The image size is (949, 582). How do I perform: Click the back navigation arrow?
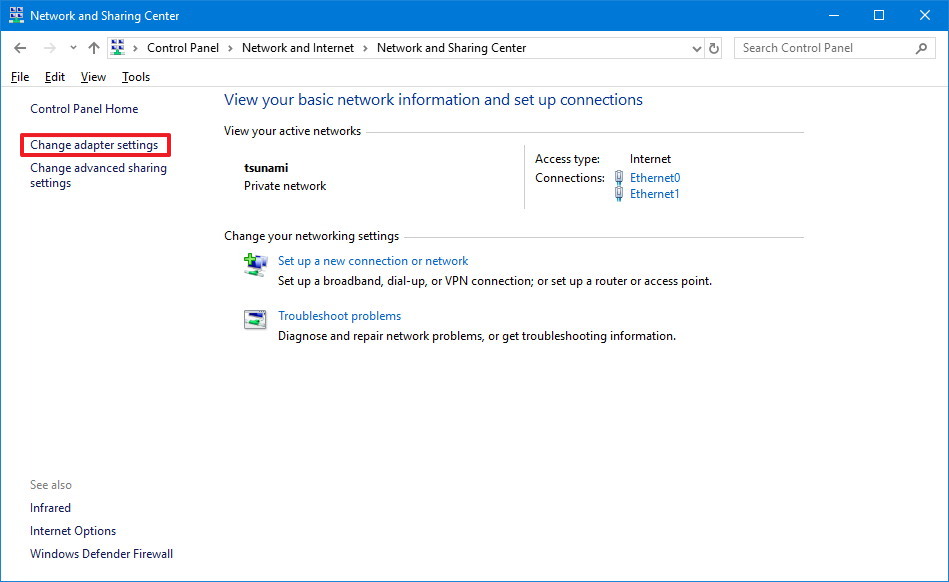(x=20, y=47)
